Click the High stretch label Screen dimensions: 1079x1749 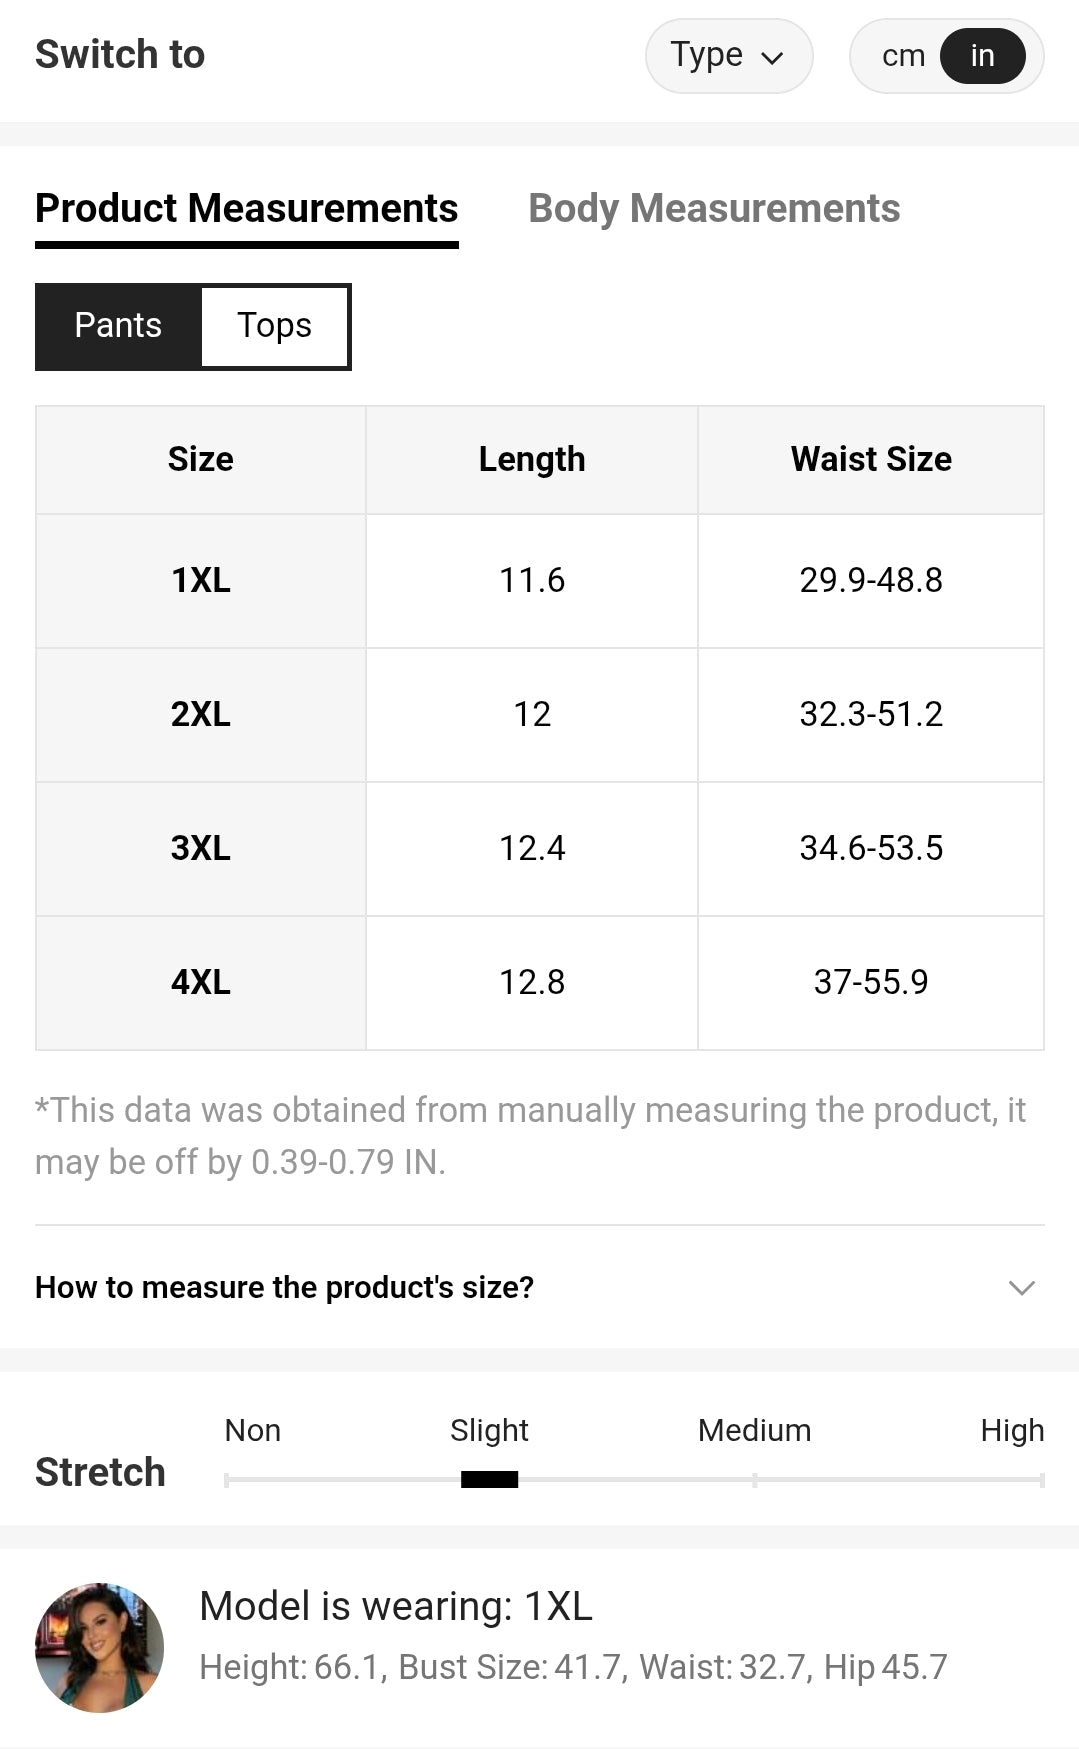tap(1012, 1430)
